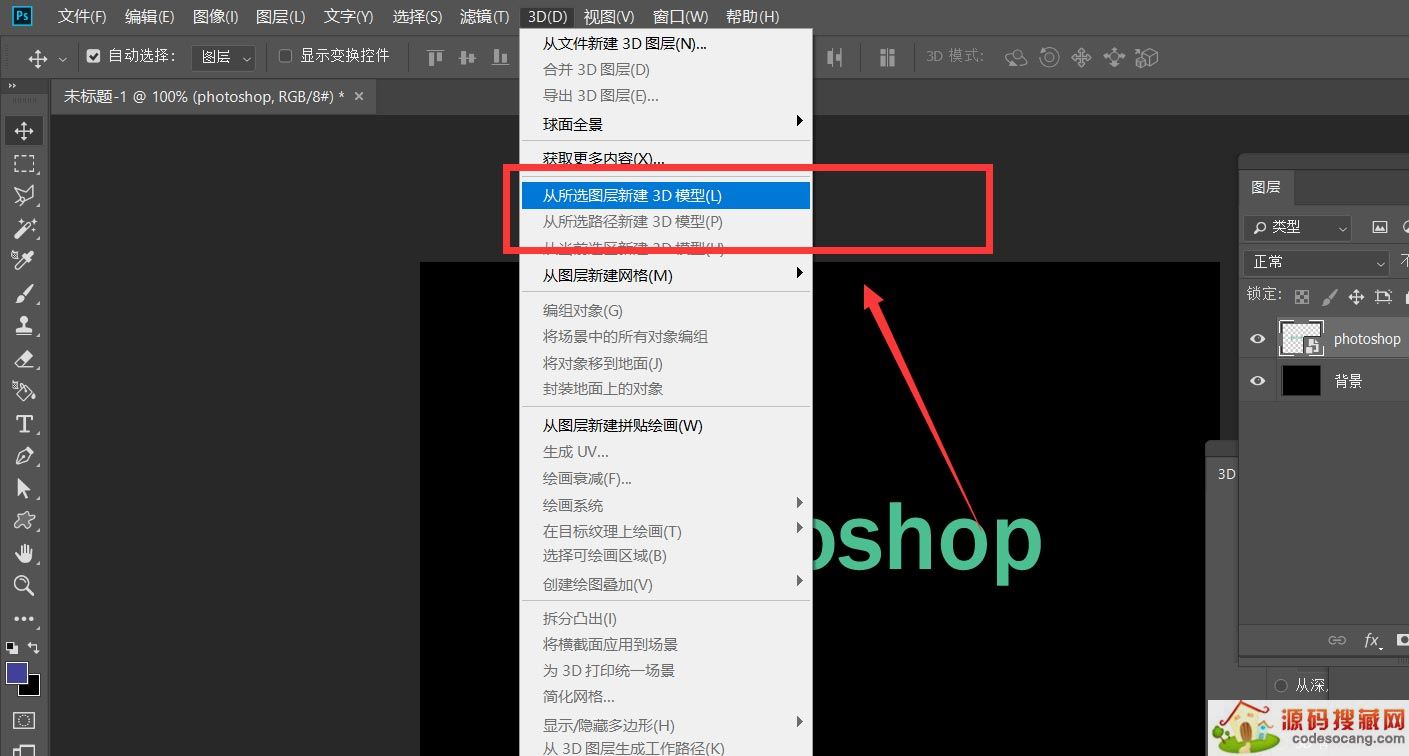Select the Custom Shape tool
The width and height of the screenshot is (1409, 756).
click(x=24, y=521)
